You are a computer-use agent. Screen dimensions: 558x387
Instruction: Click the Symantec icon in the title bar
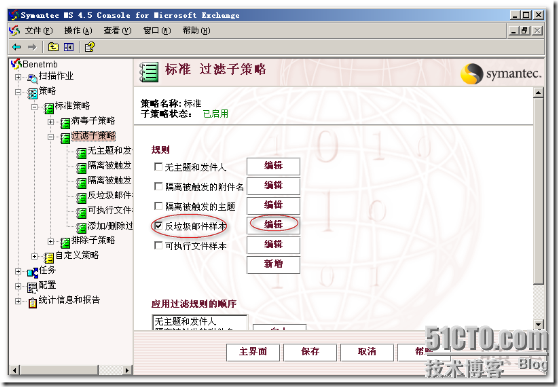pos(15,15)
